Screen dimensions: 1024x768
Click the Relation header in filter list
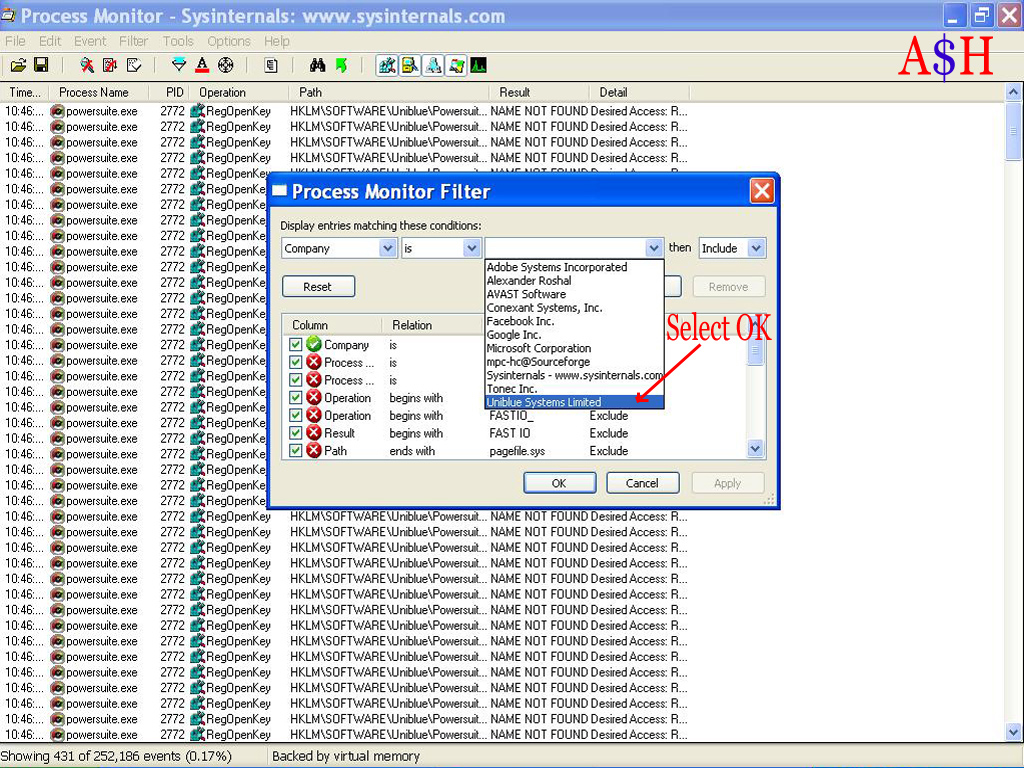(432, 325)
